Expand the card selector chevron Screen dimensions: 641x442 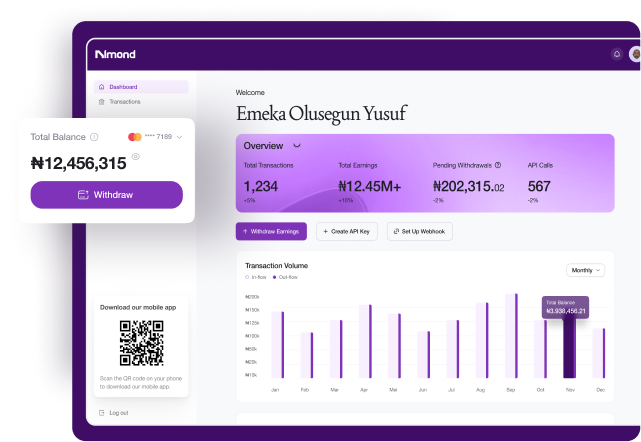pyautogui.click(x=179, y=137)
